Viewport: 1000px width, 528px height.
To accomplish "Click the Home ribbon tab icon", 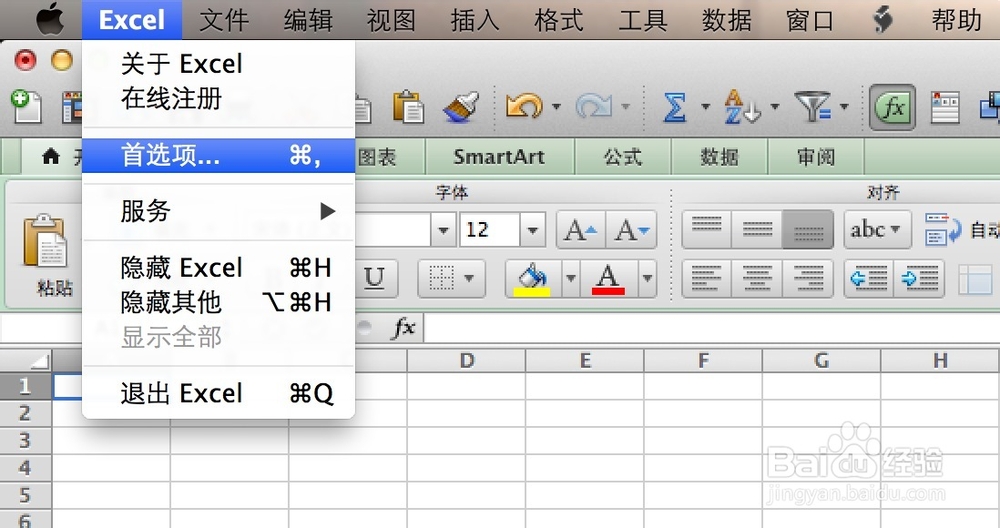I will [51, 156].
